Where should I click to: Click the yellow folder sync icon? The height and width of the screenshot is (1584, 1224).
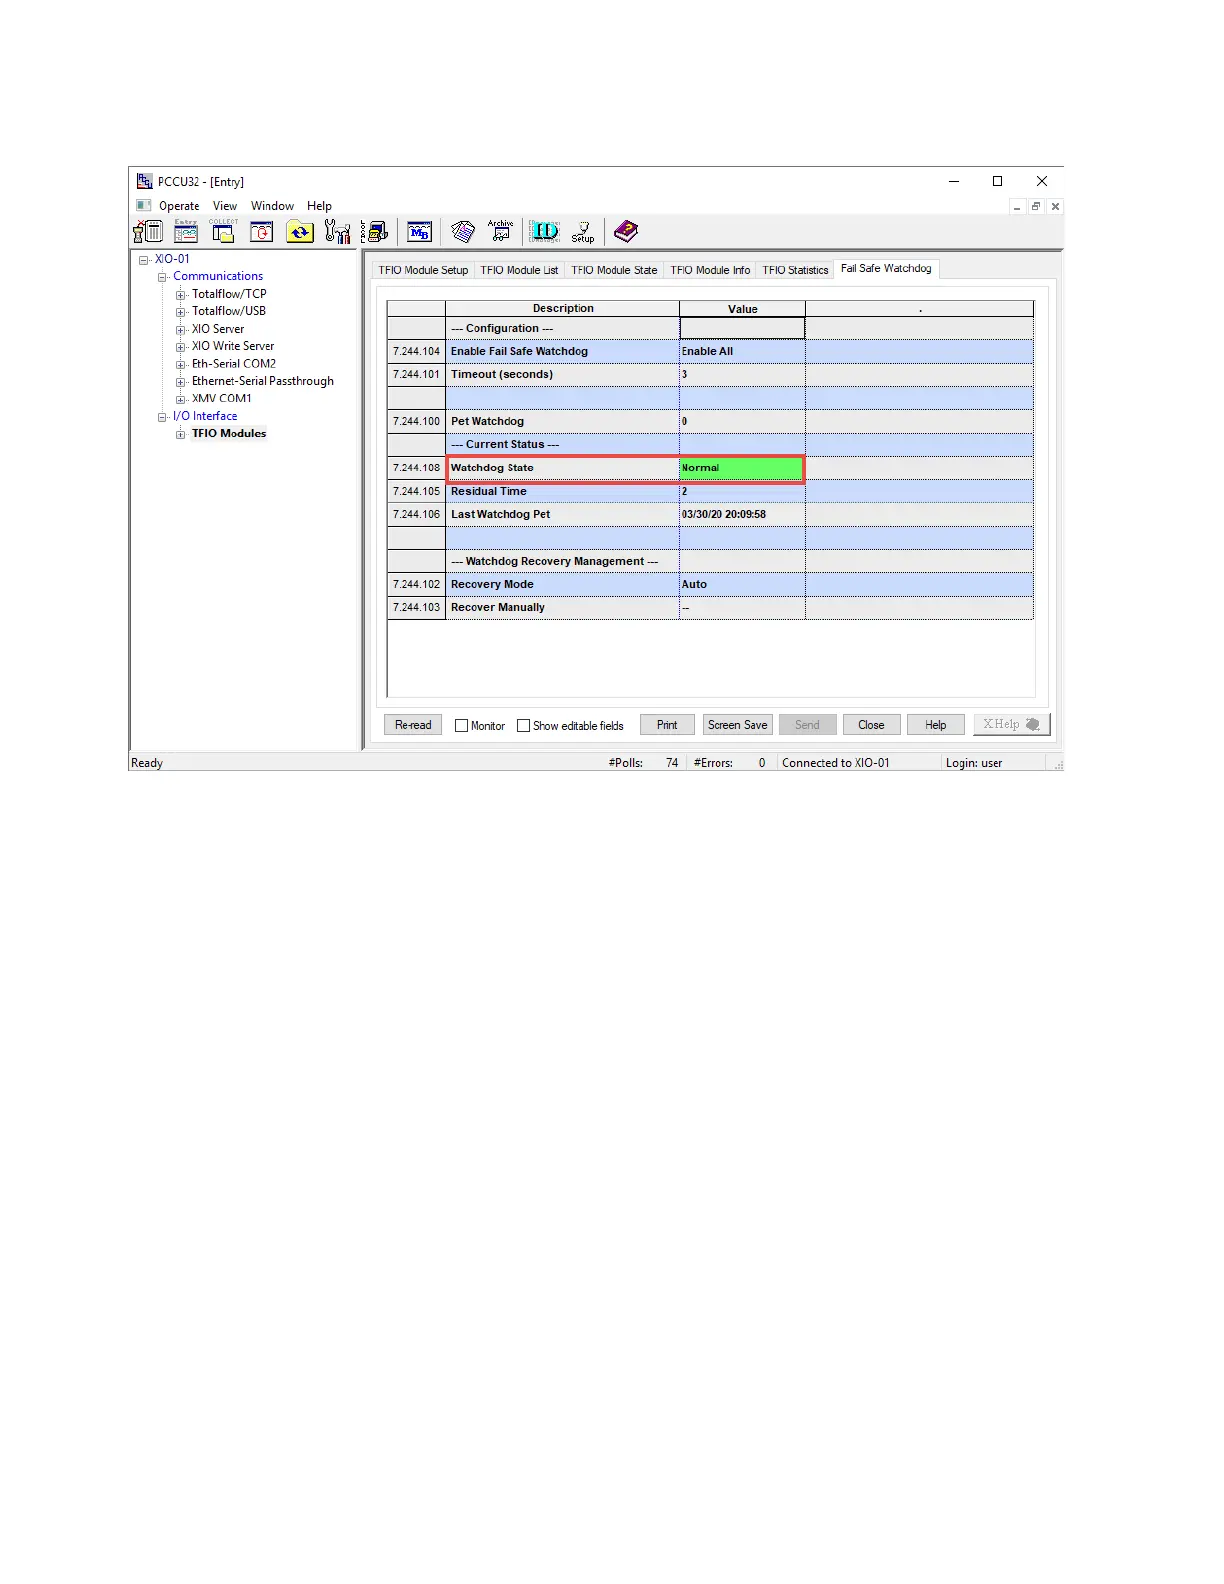[x=300, y=232]
